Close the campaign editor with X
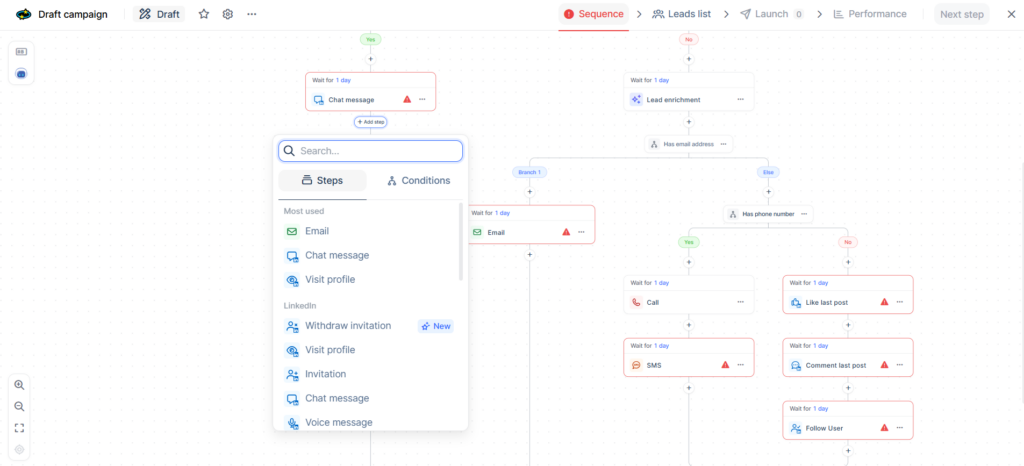 tap(1011, 14)
